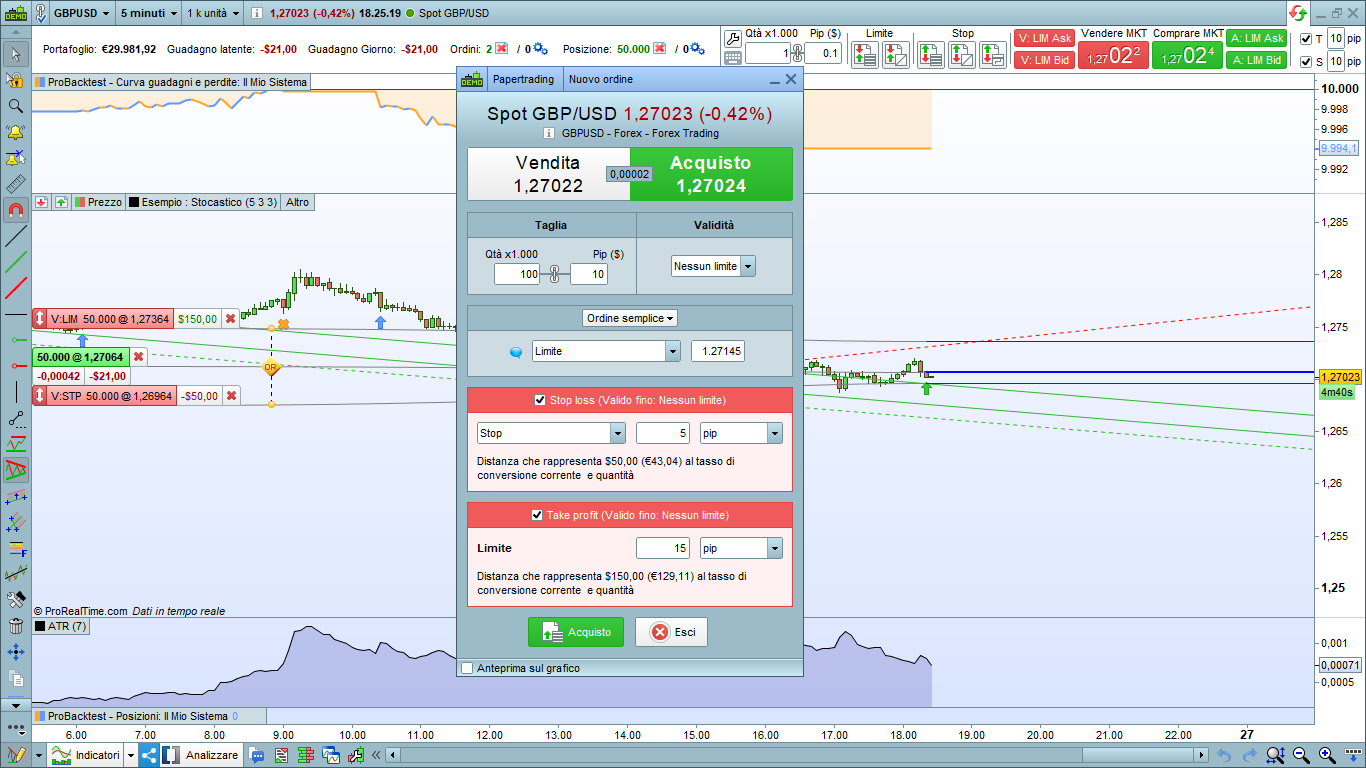Select the ruler measurement tool

15,184
